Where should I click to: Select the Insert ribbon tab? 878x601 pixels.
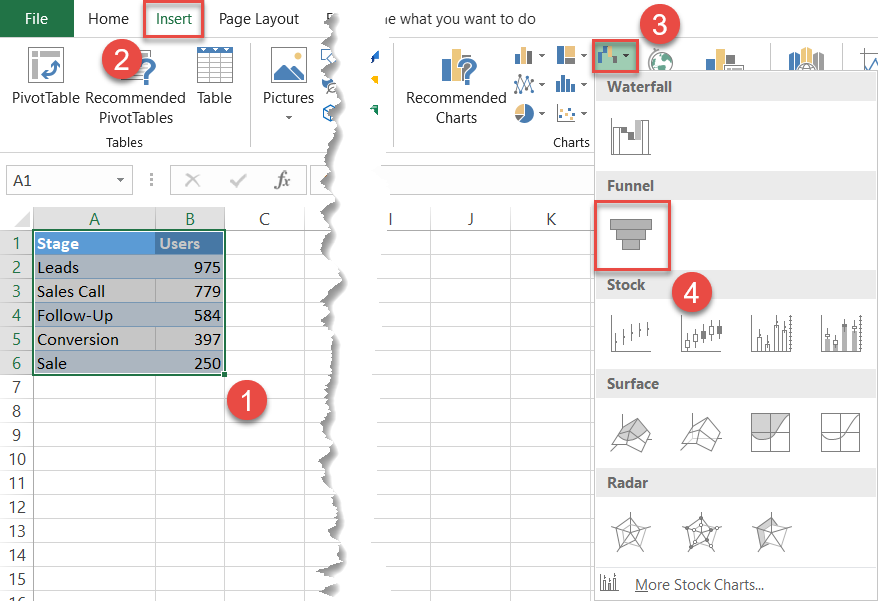[174, 18]
